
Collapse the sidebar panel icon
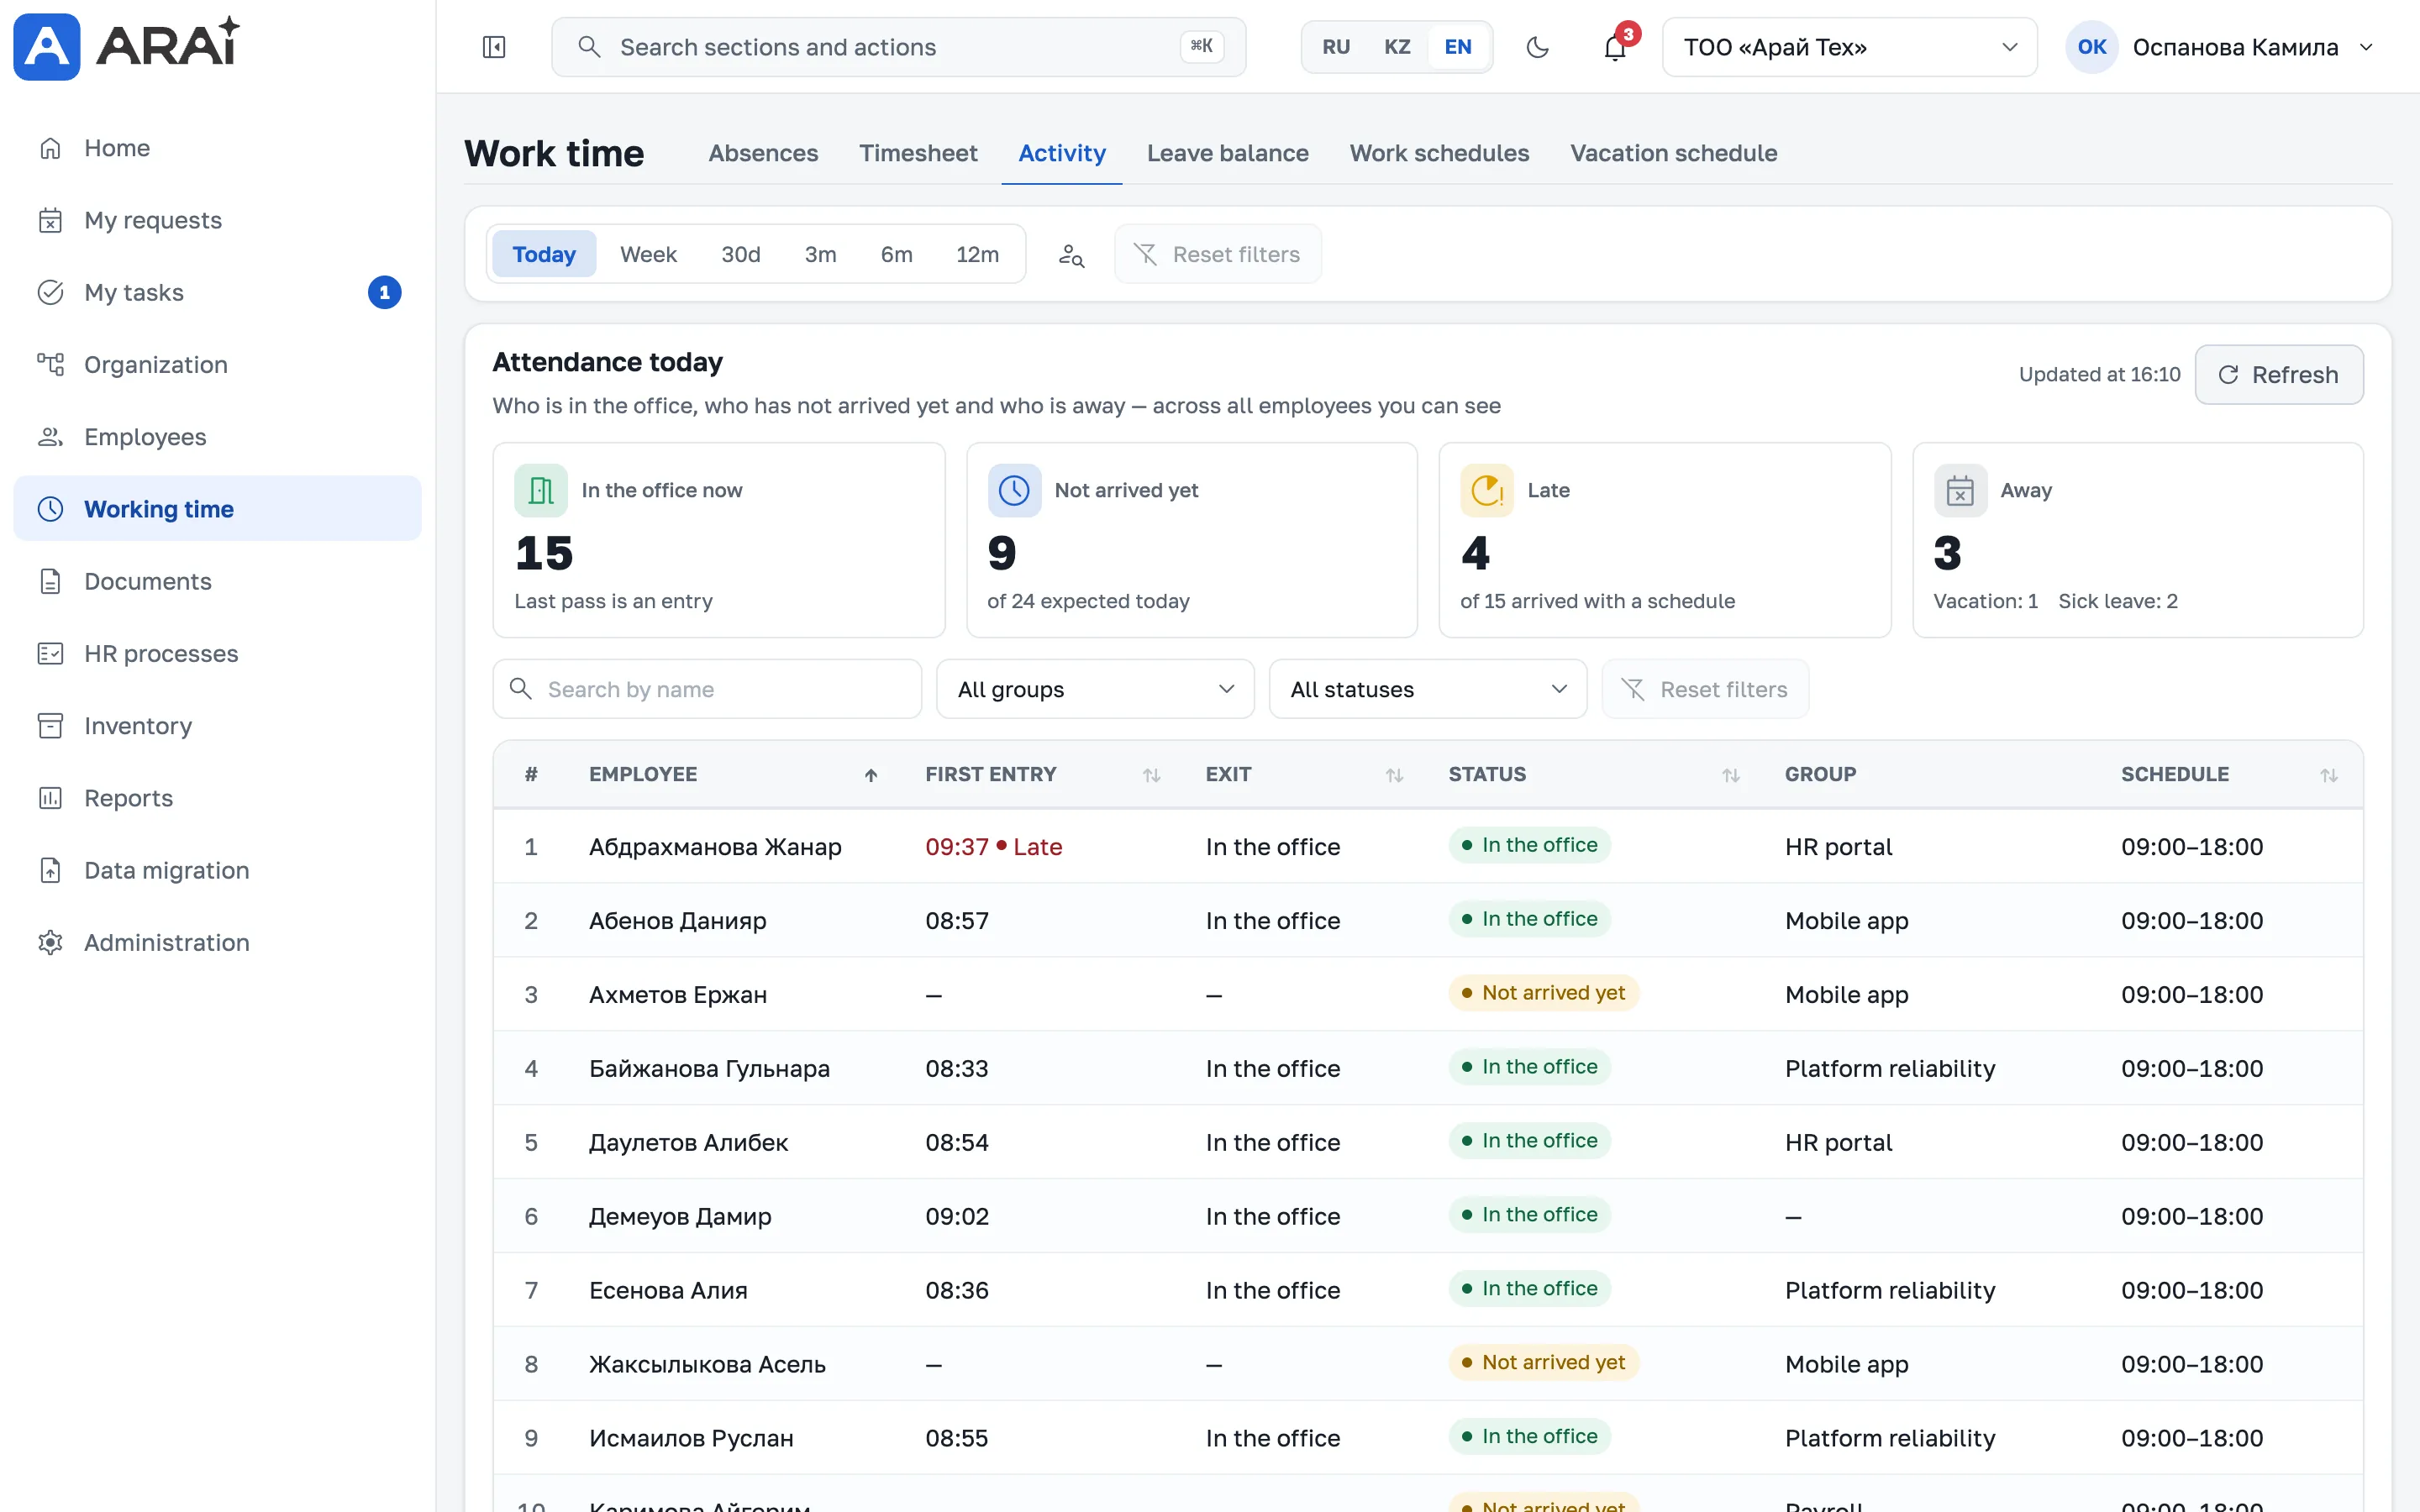(494, 47)
